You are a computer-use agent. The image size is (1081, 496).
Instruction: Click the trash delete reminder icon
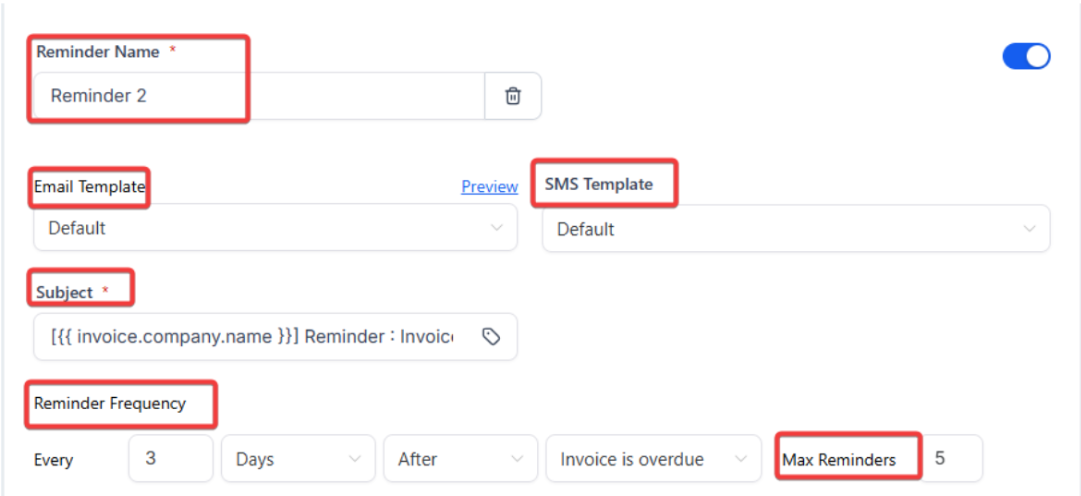point(513,96)
